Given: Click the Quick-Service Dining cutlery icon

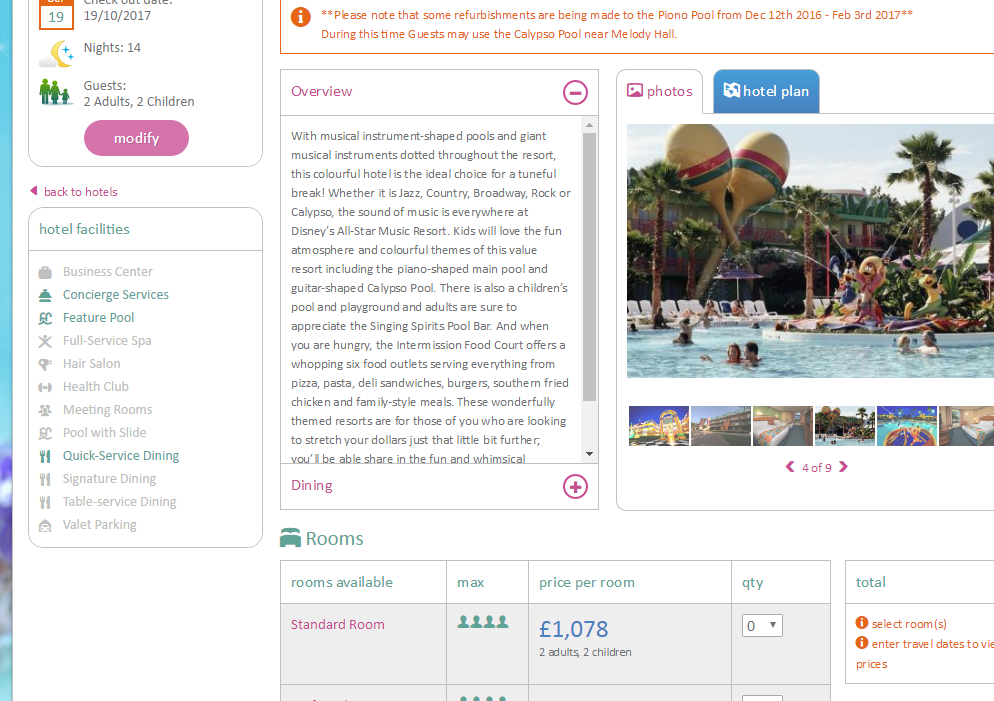Looking at the screenshot, I should click(45, 456).
